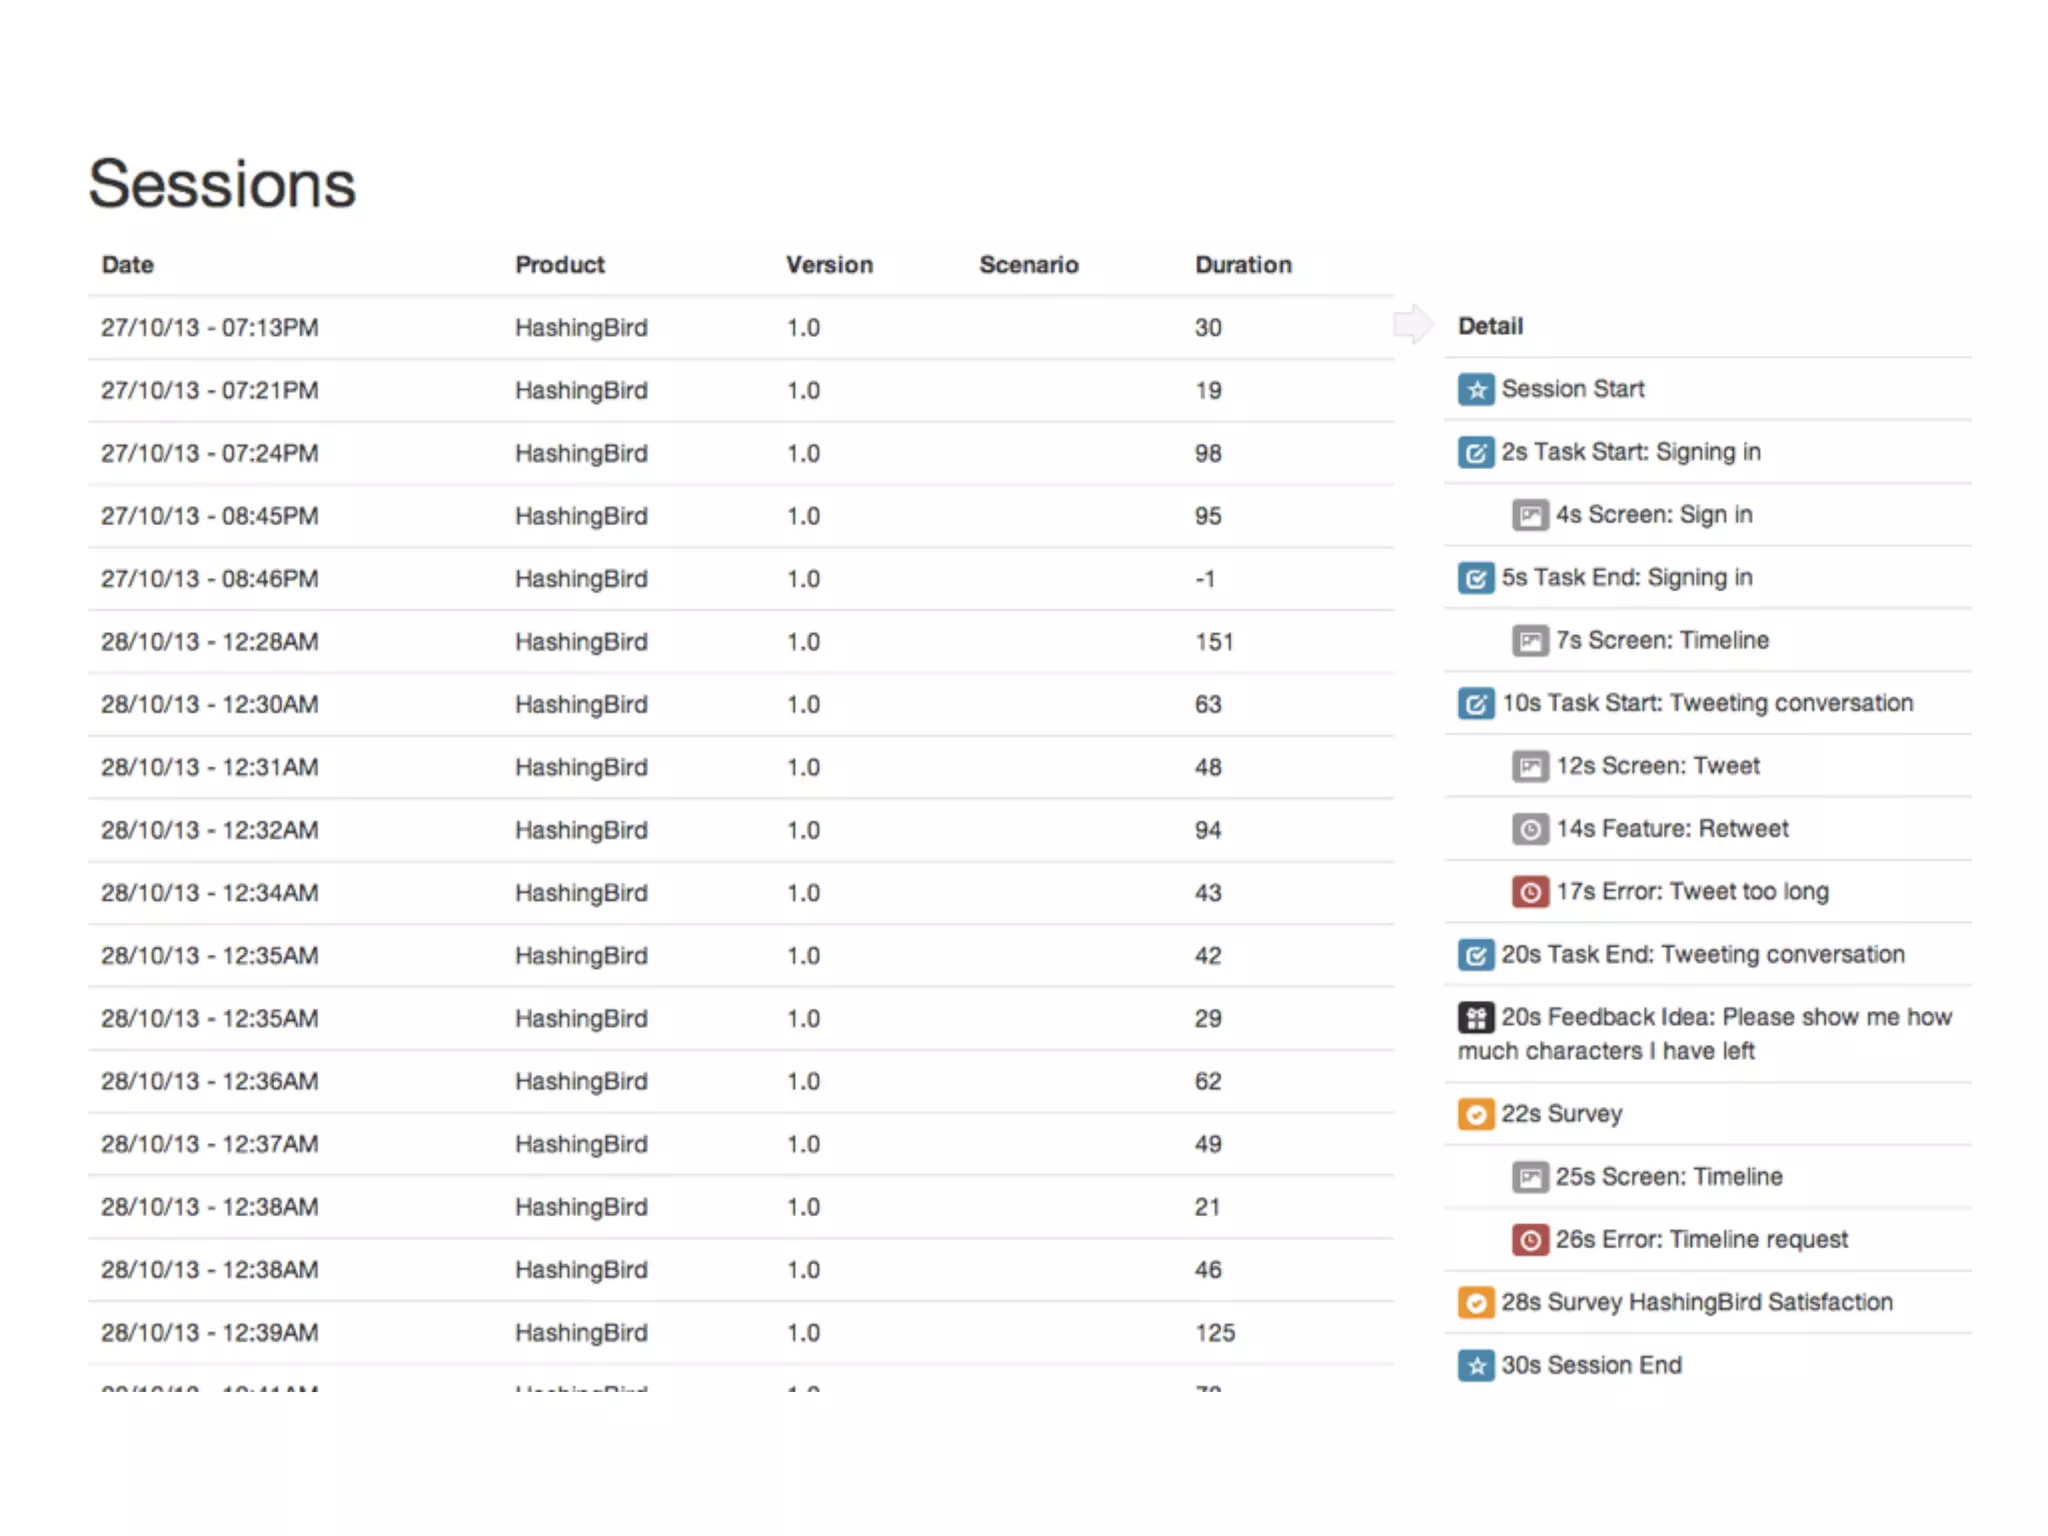Click the red error icon for Tweet too long
This screenshot has width=2048, height=1536.
1529,892
